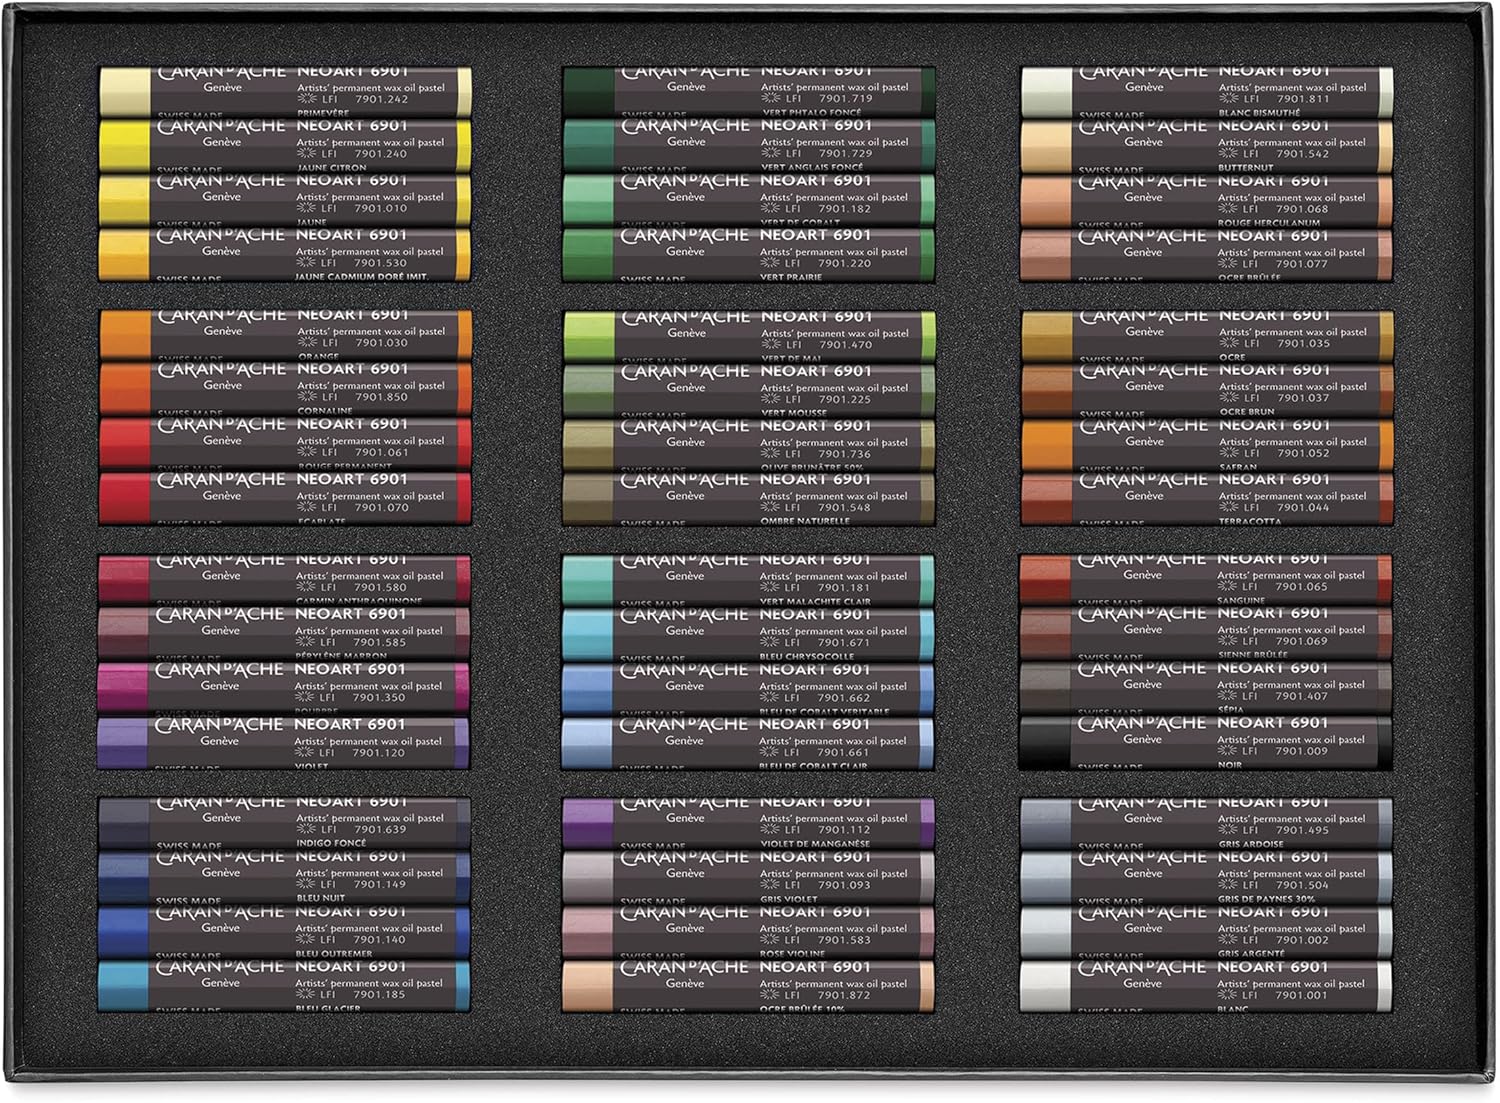Pick the Ocre pastel 7901.035
Image resolution: width=1500 pixels, height=1103 pixels.
coord(1207,335)
